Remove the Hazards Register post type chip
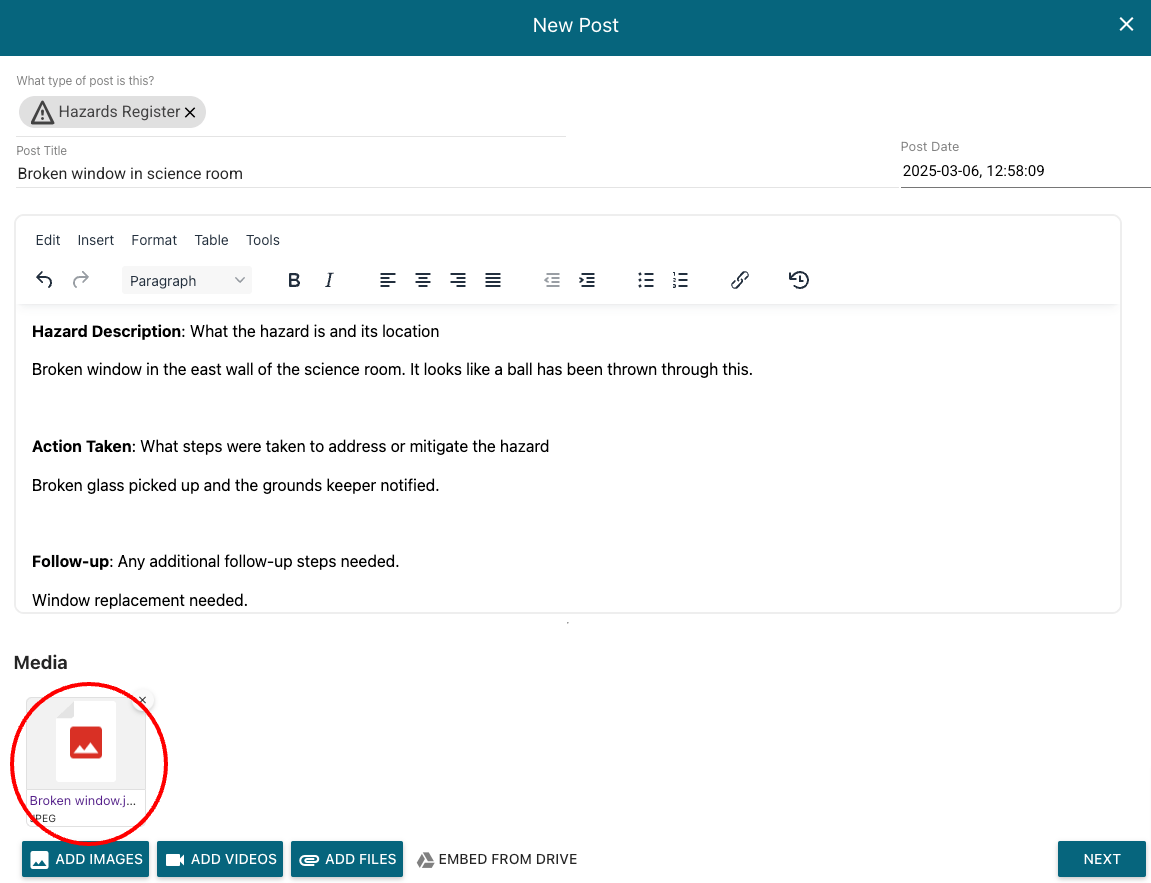Viewport: 1151px width, 883px height. tap(190, 113)
